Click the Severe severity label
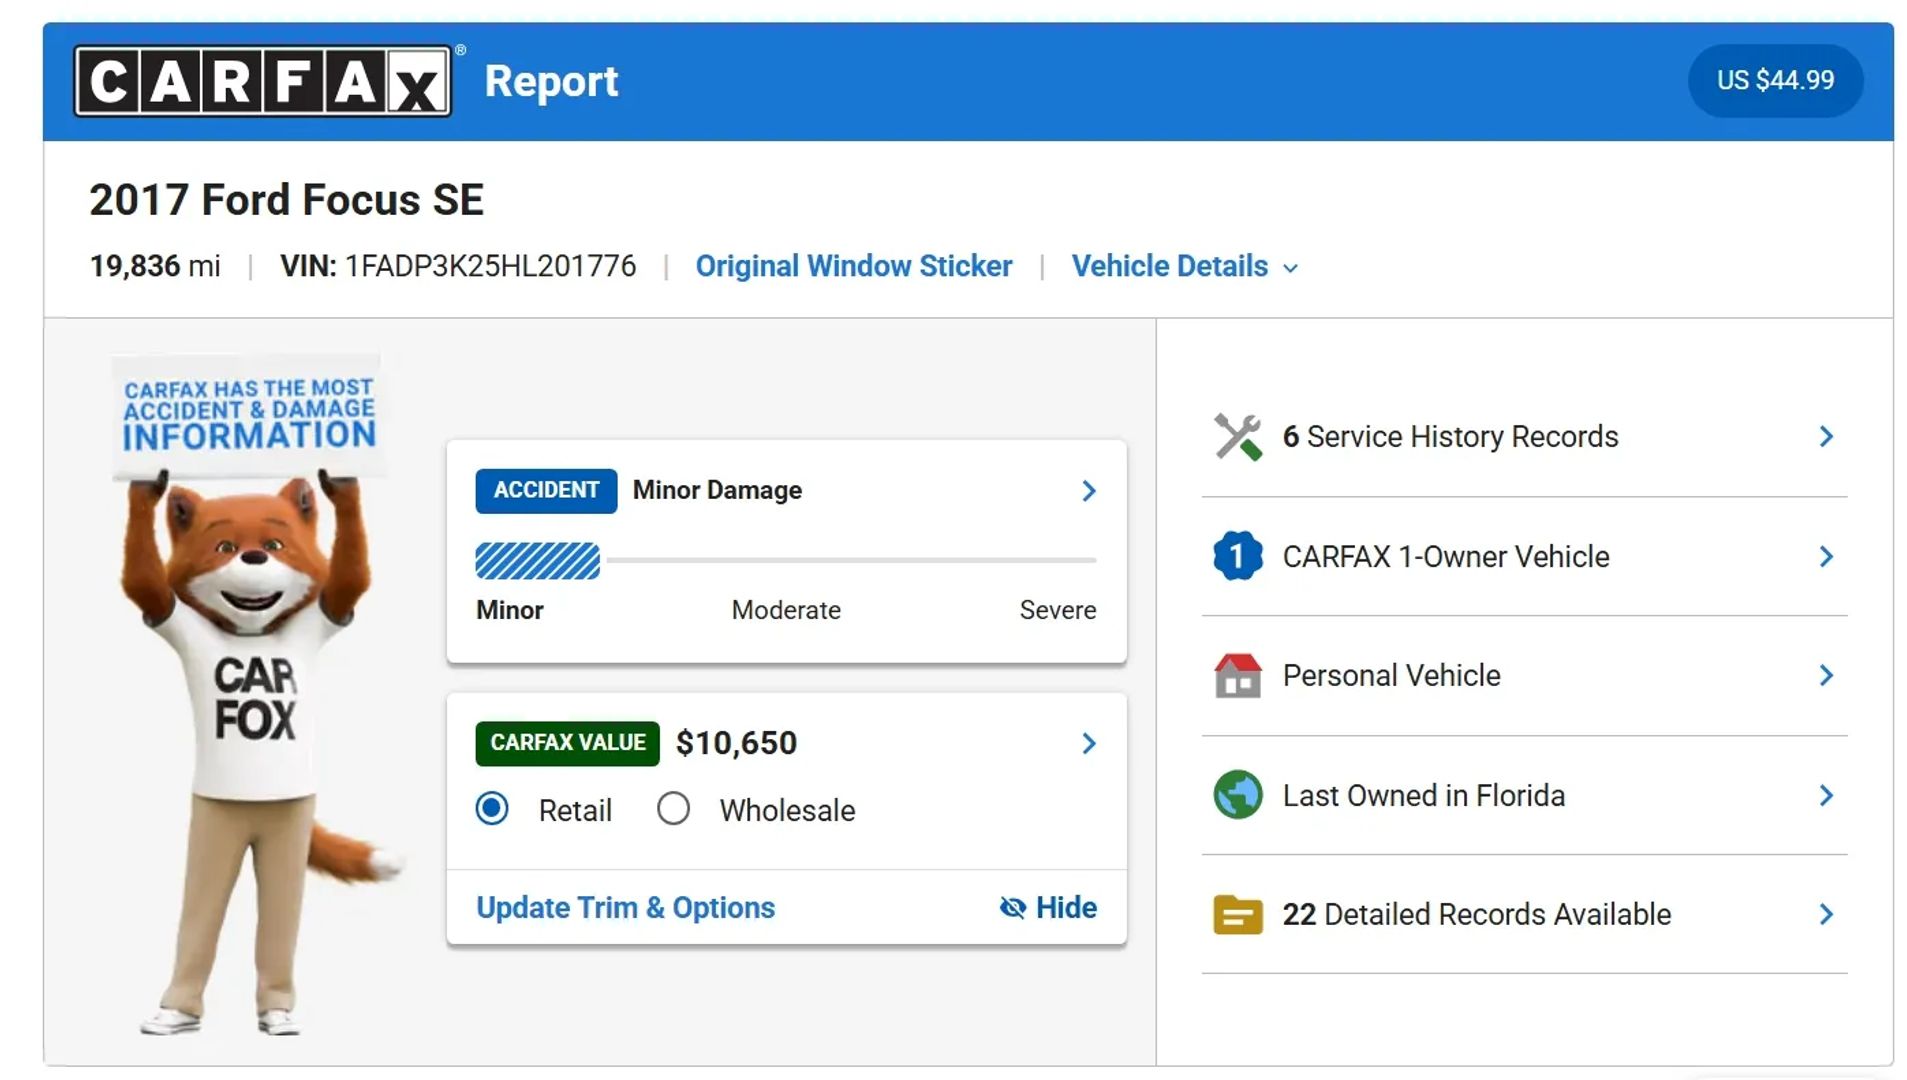Screen dimensions: 1907x1080 click(1058, 610)
